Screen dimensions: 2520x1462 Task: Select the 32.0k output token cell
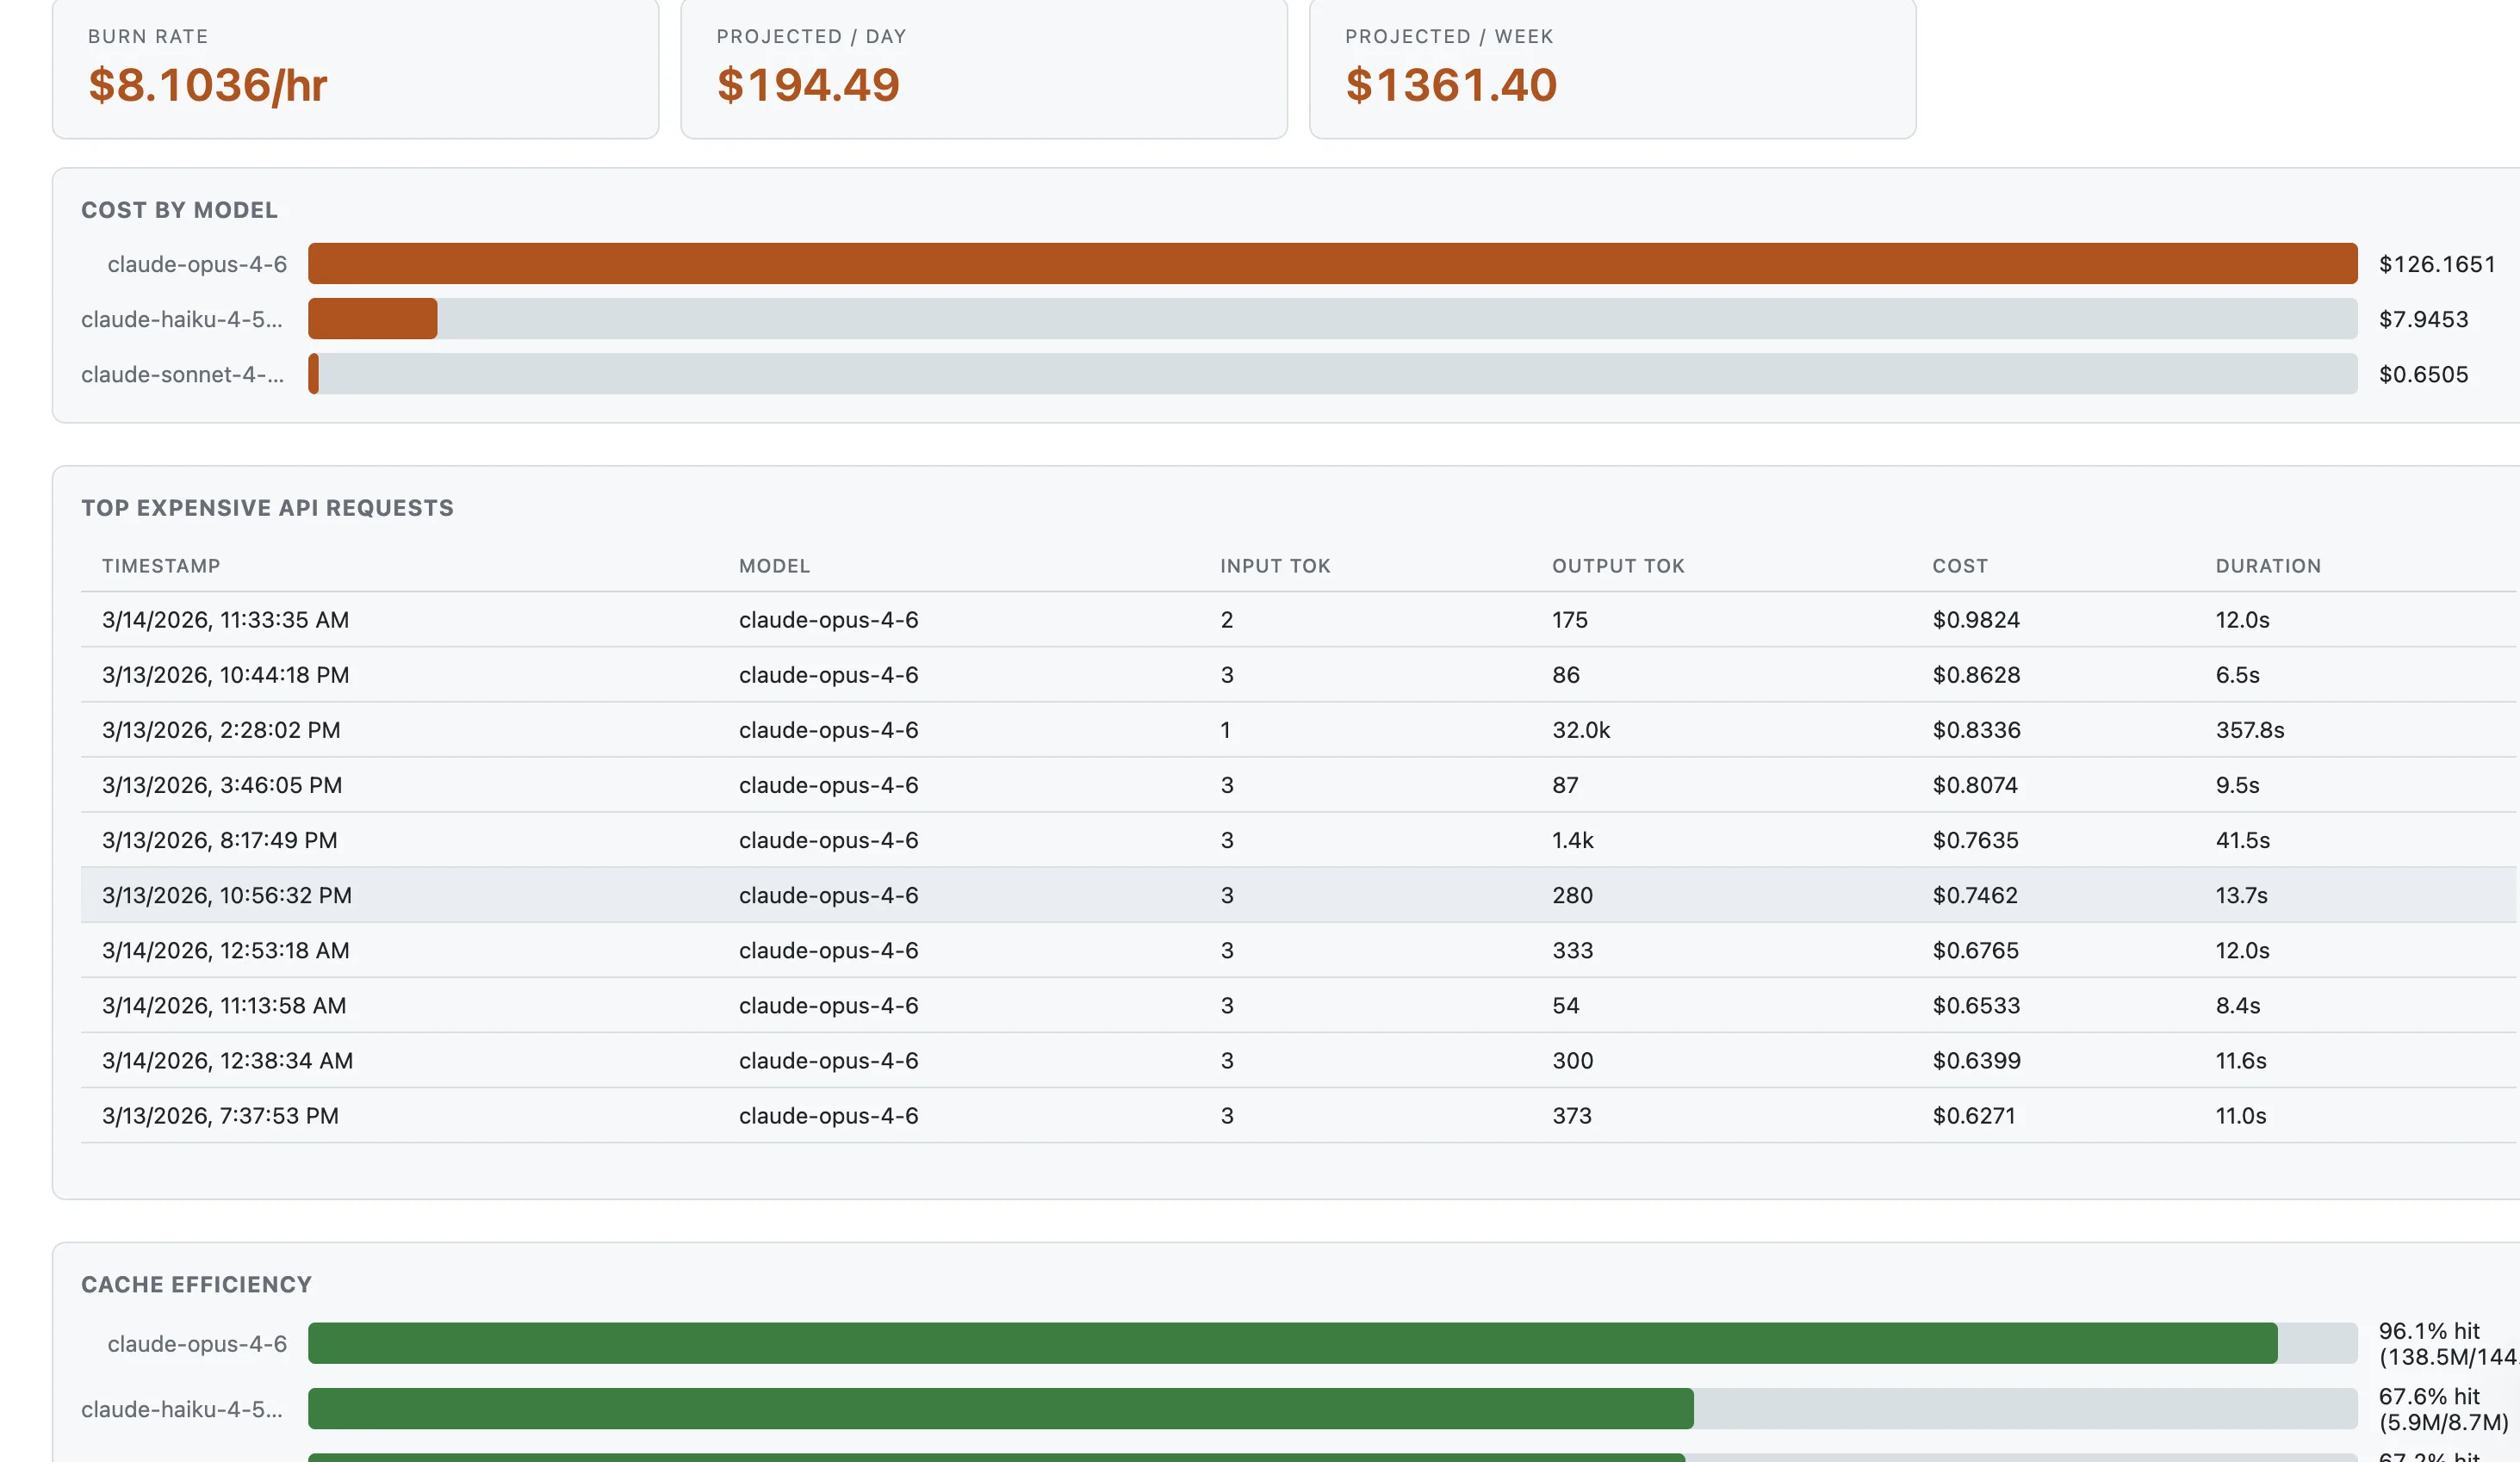(x=1581, y=730)
